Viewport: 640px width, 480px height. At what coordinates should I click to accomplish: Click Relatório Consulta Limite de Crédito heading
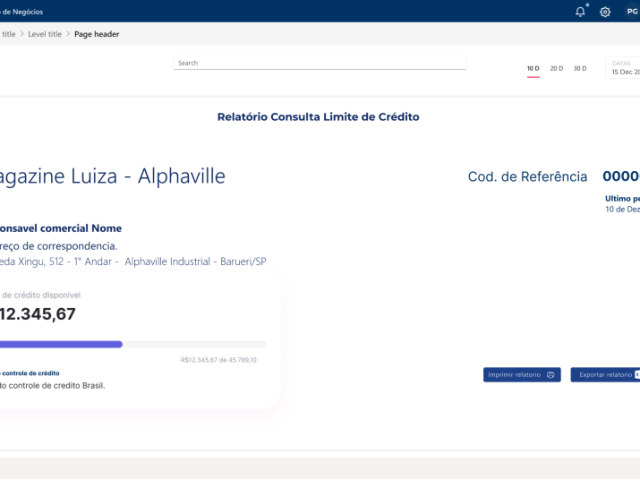tap(318, 117)
